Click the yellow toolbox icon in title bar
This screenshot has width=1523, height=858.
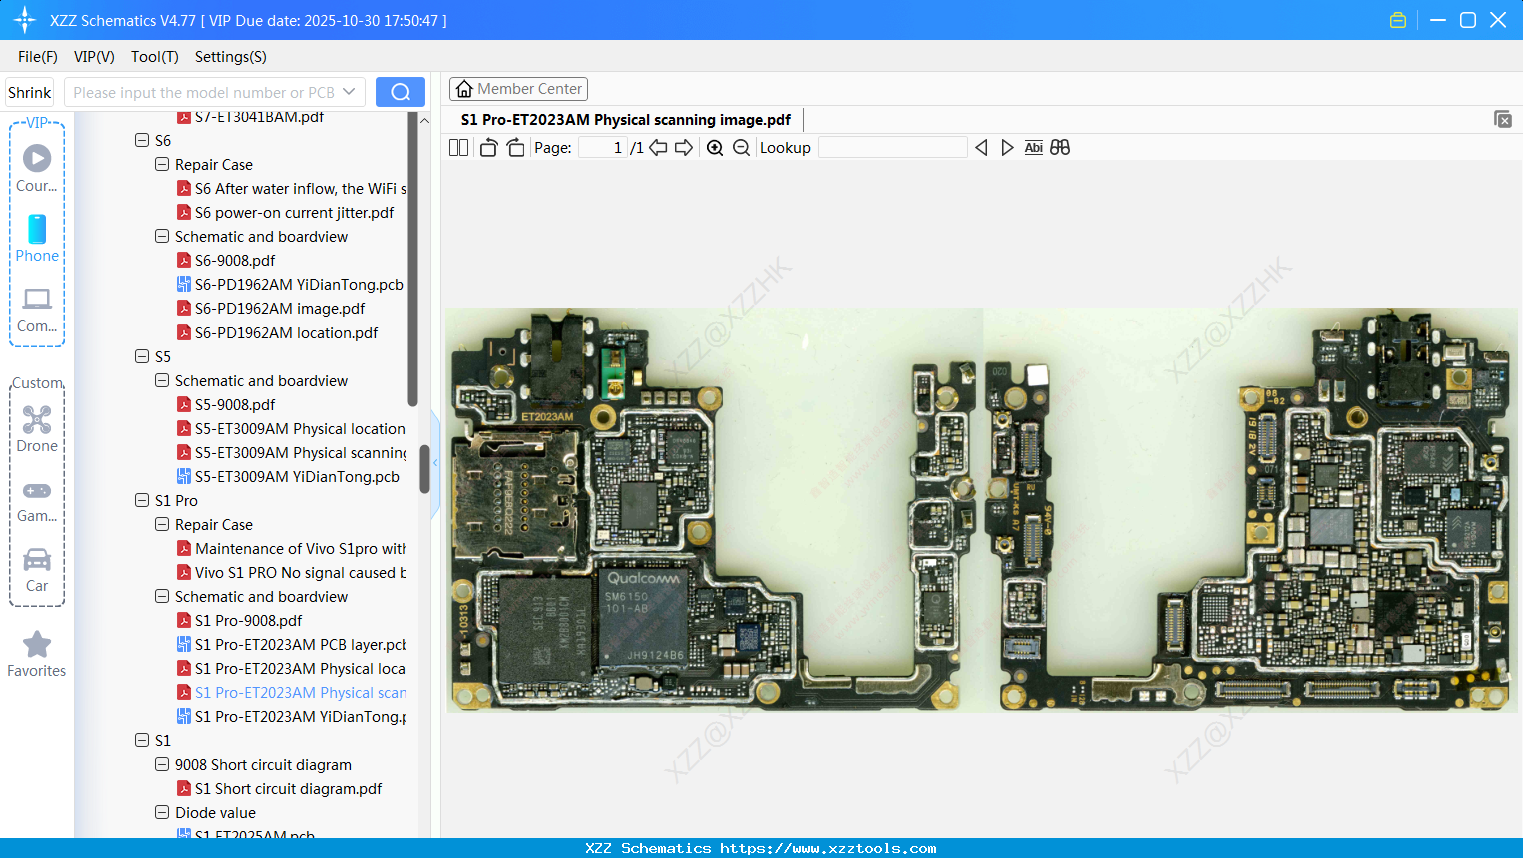(x=1398, y=20)
